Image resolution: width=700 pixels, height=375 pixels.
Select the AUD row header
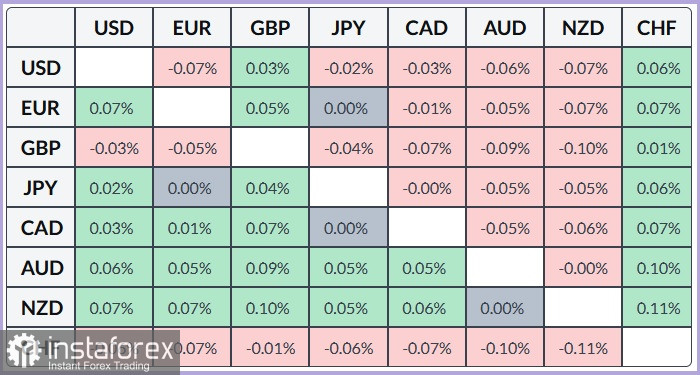tap(41, 268)
